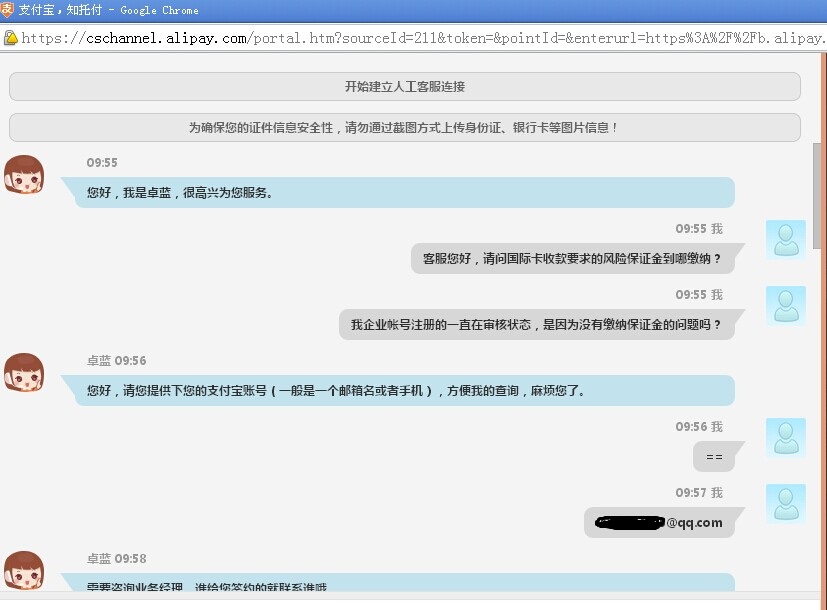Viewport: 827px width, 610px height.
Task: Click user avatar beside the 国际卡收款 question
Action: pyautogui.click(x=785, y=240)
